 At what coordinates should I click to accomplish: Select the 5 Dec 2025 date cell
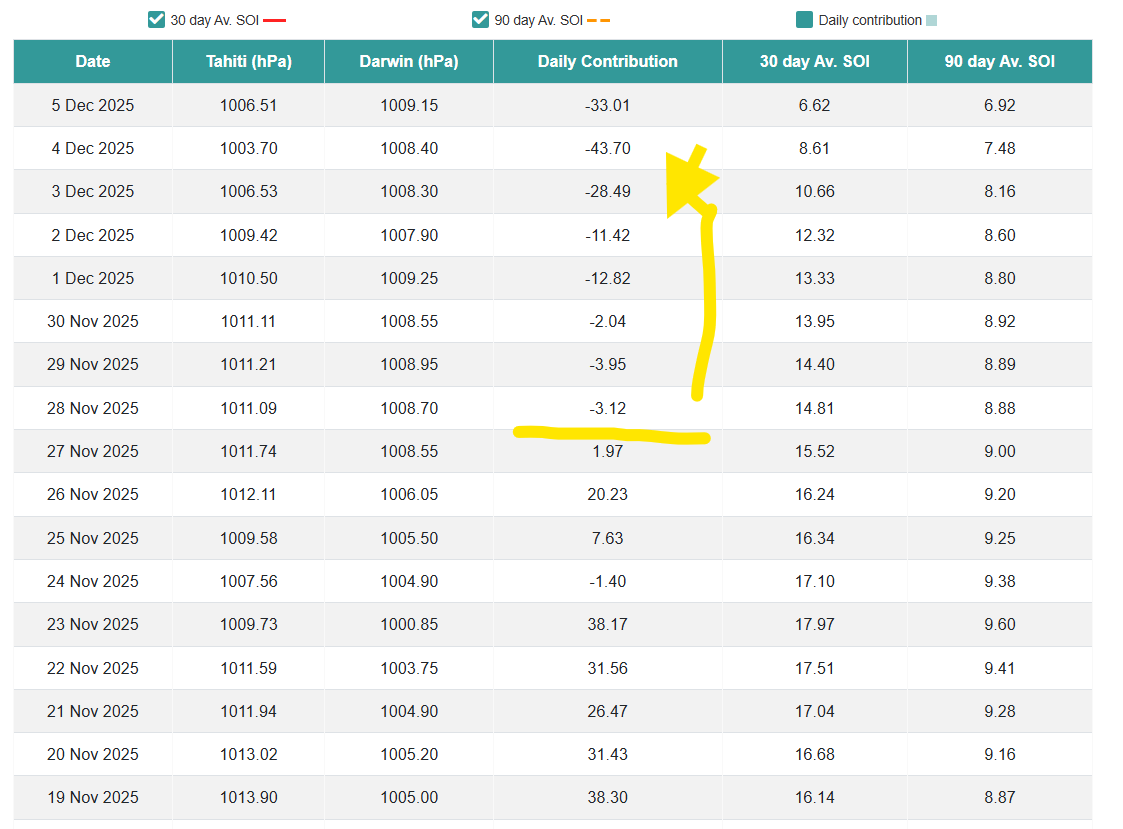93,105
